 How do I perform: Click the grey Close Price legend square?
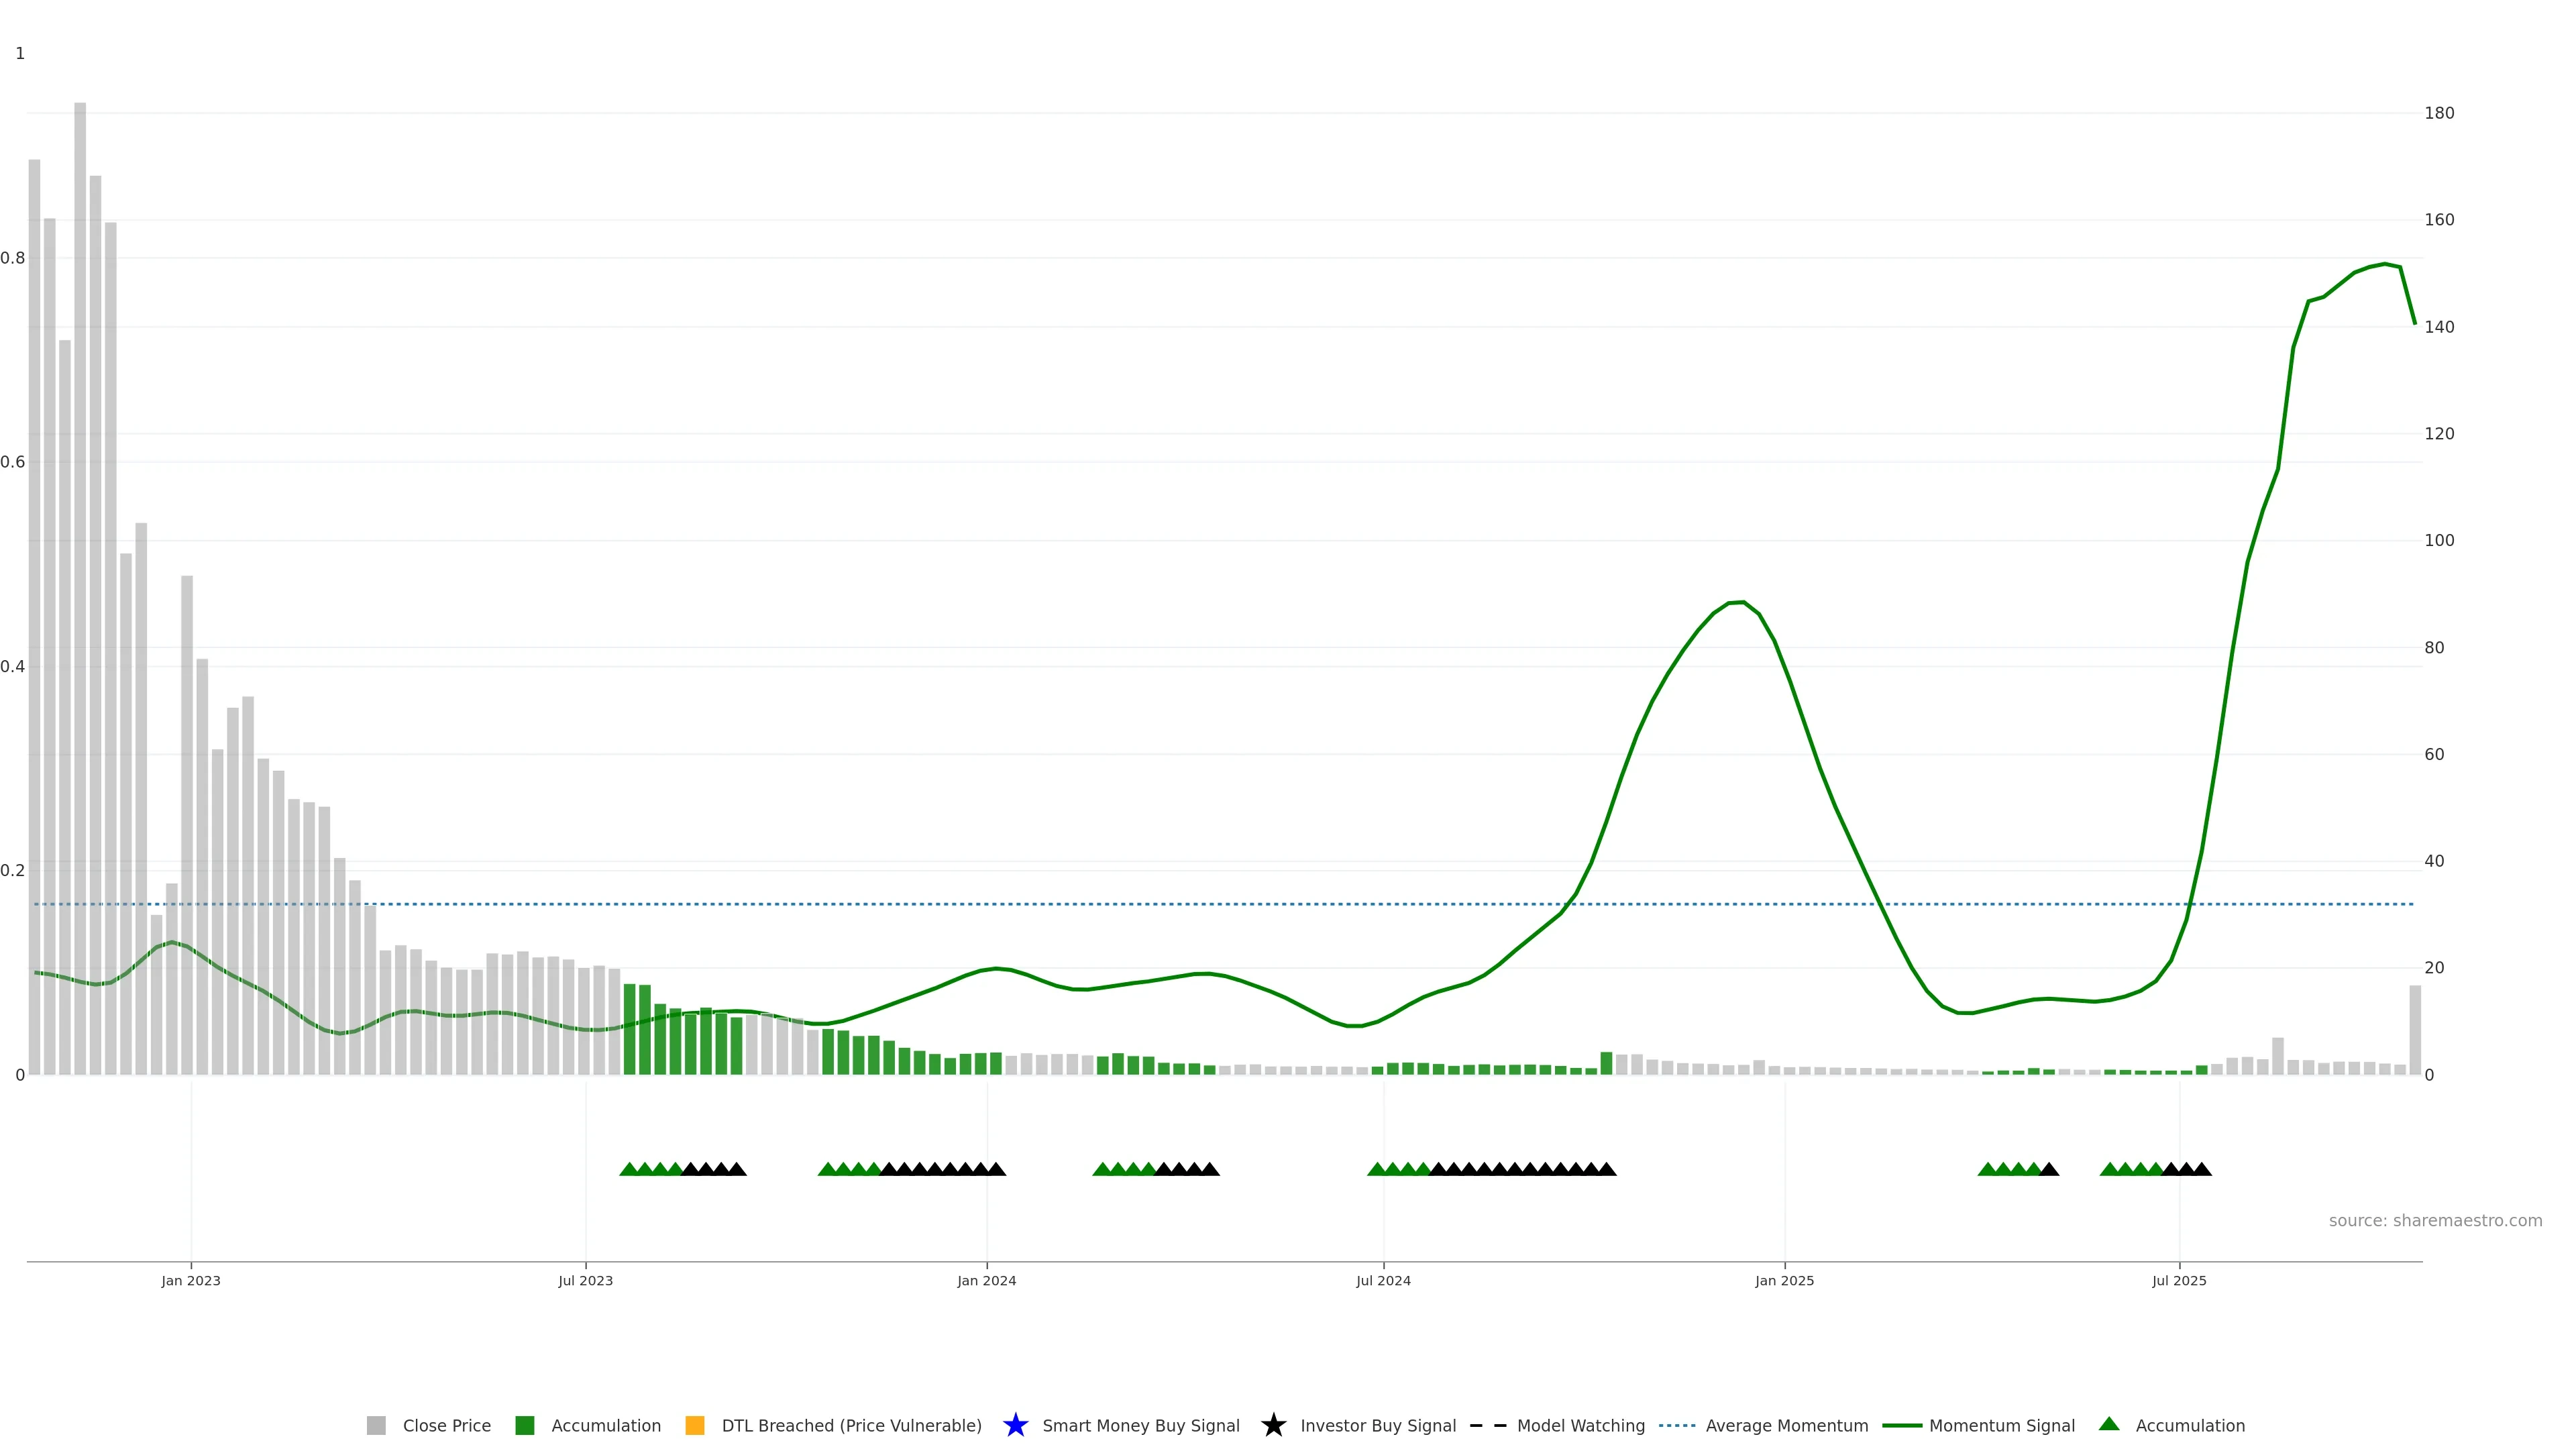(x=376, y=1425)
